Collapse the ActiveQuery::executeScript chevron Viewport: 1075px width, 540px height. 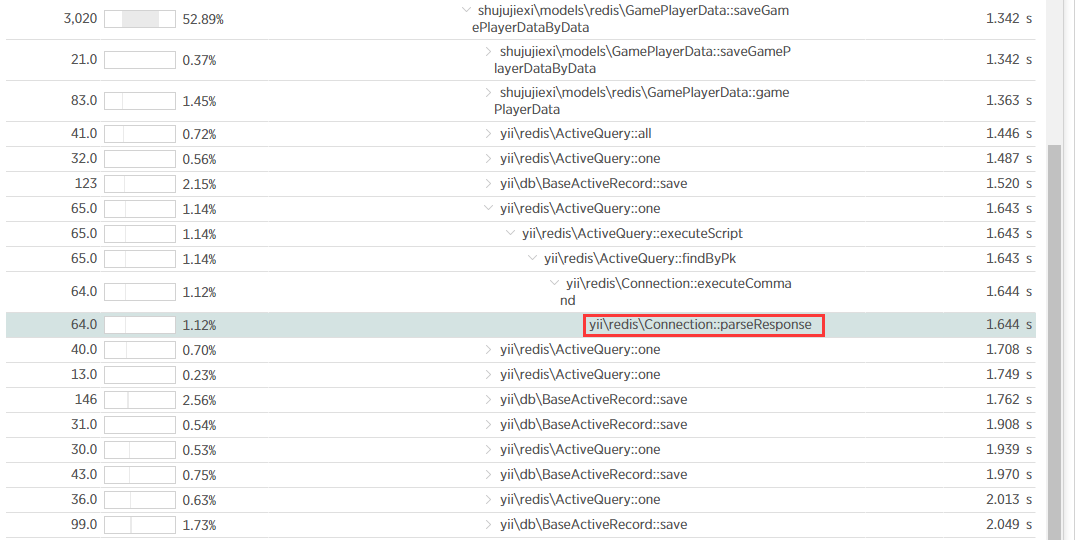510,234
